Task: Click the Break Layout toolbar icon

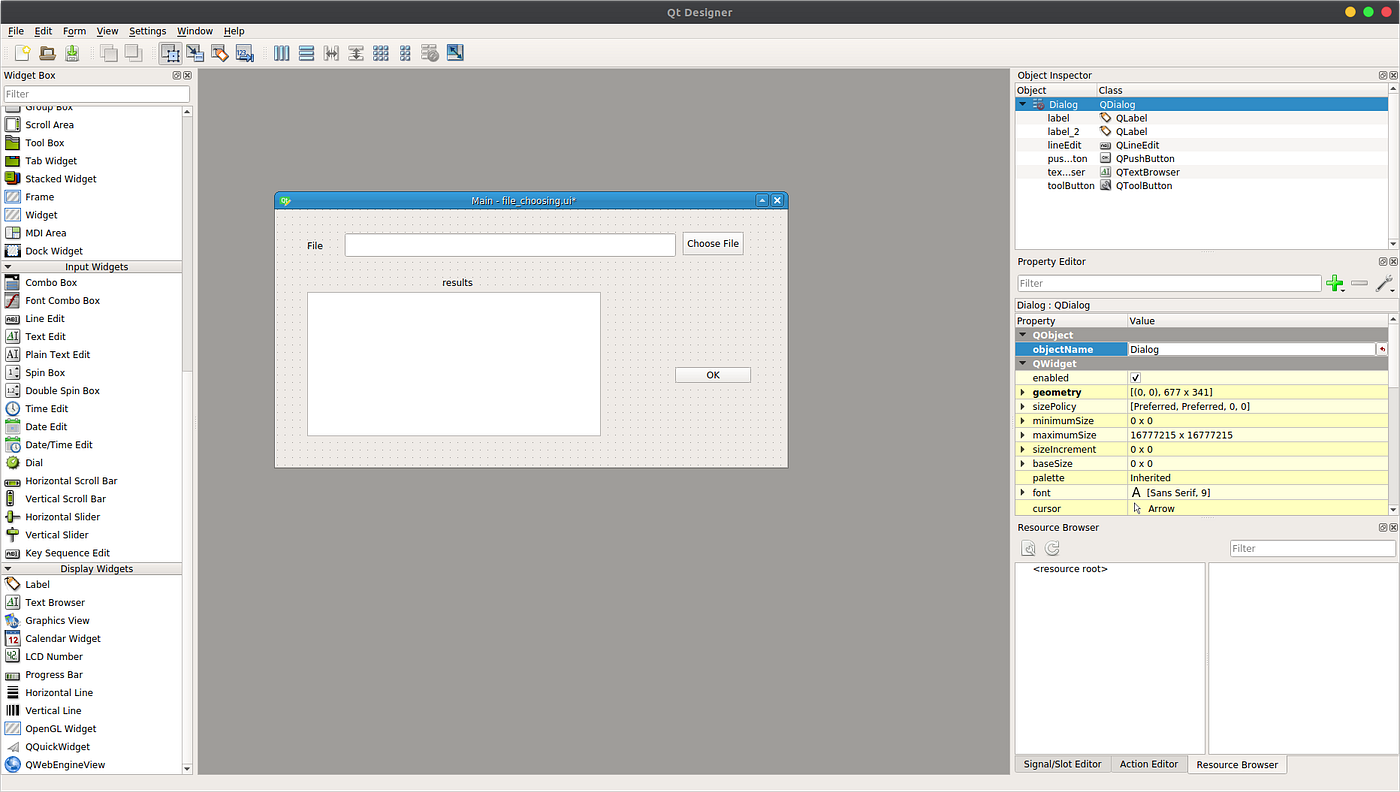Action: click(430, 53)
